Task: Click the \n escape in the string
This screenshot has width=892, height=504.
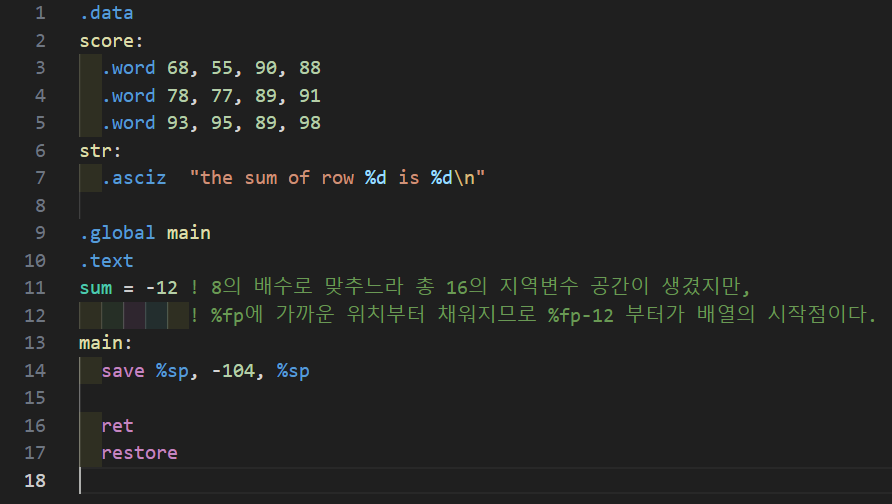Action: pos(464,178)
